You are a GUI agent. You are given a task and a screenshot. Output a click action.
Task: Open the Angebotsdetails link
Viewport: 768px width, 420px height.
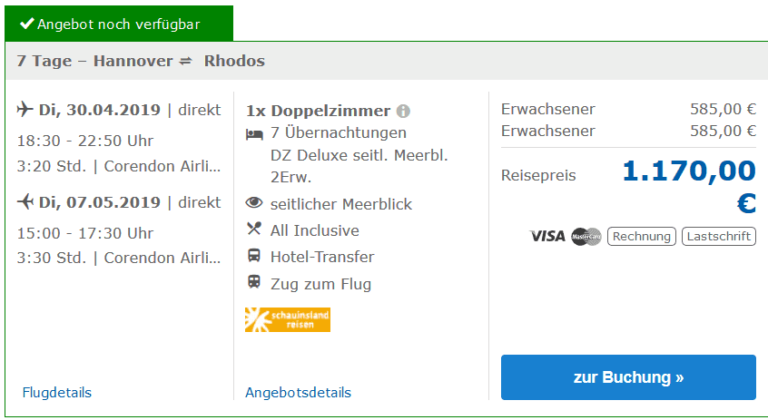(x=298, y=393)
